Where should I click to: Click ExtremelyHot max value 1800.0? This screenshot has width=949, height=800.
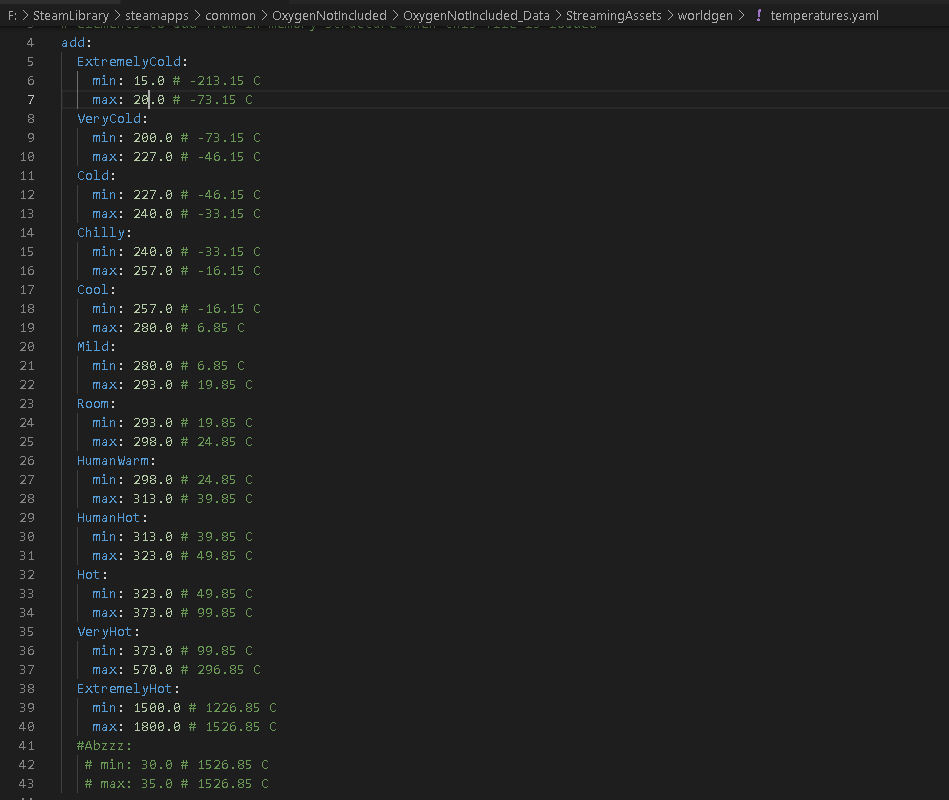[157, 727]
